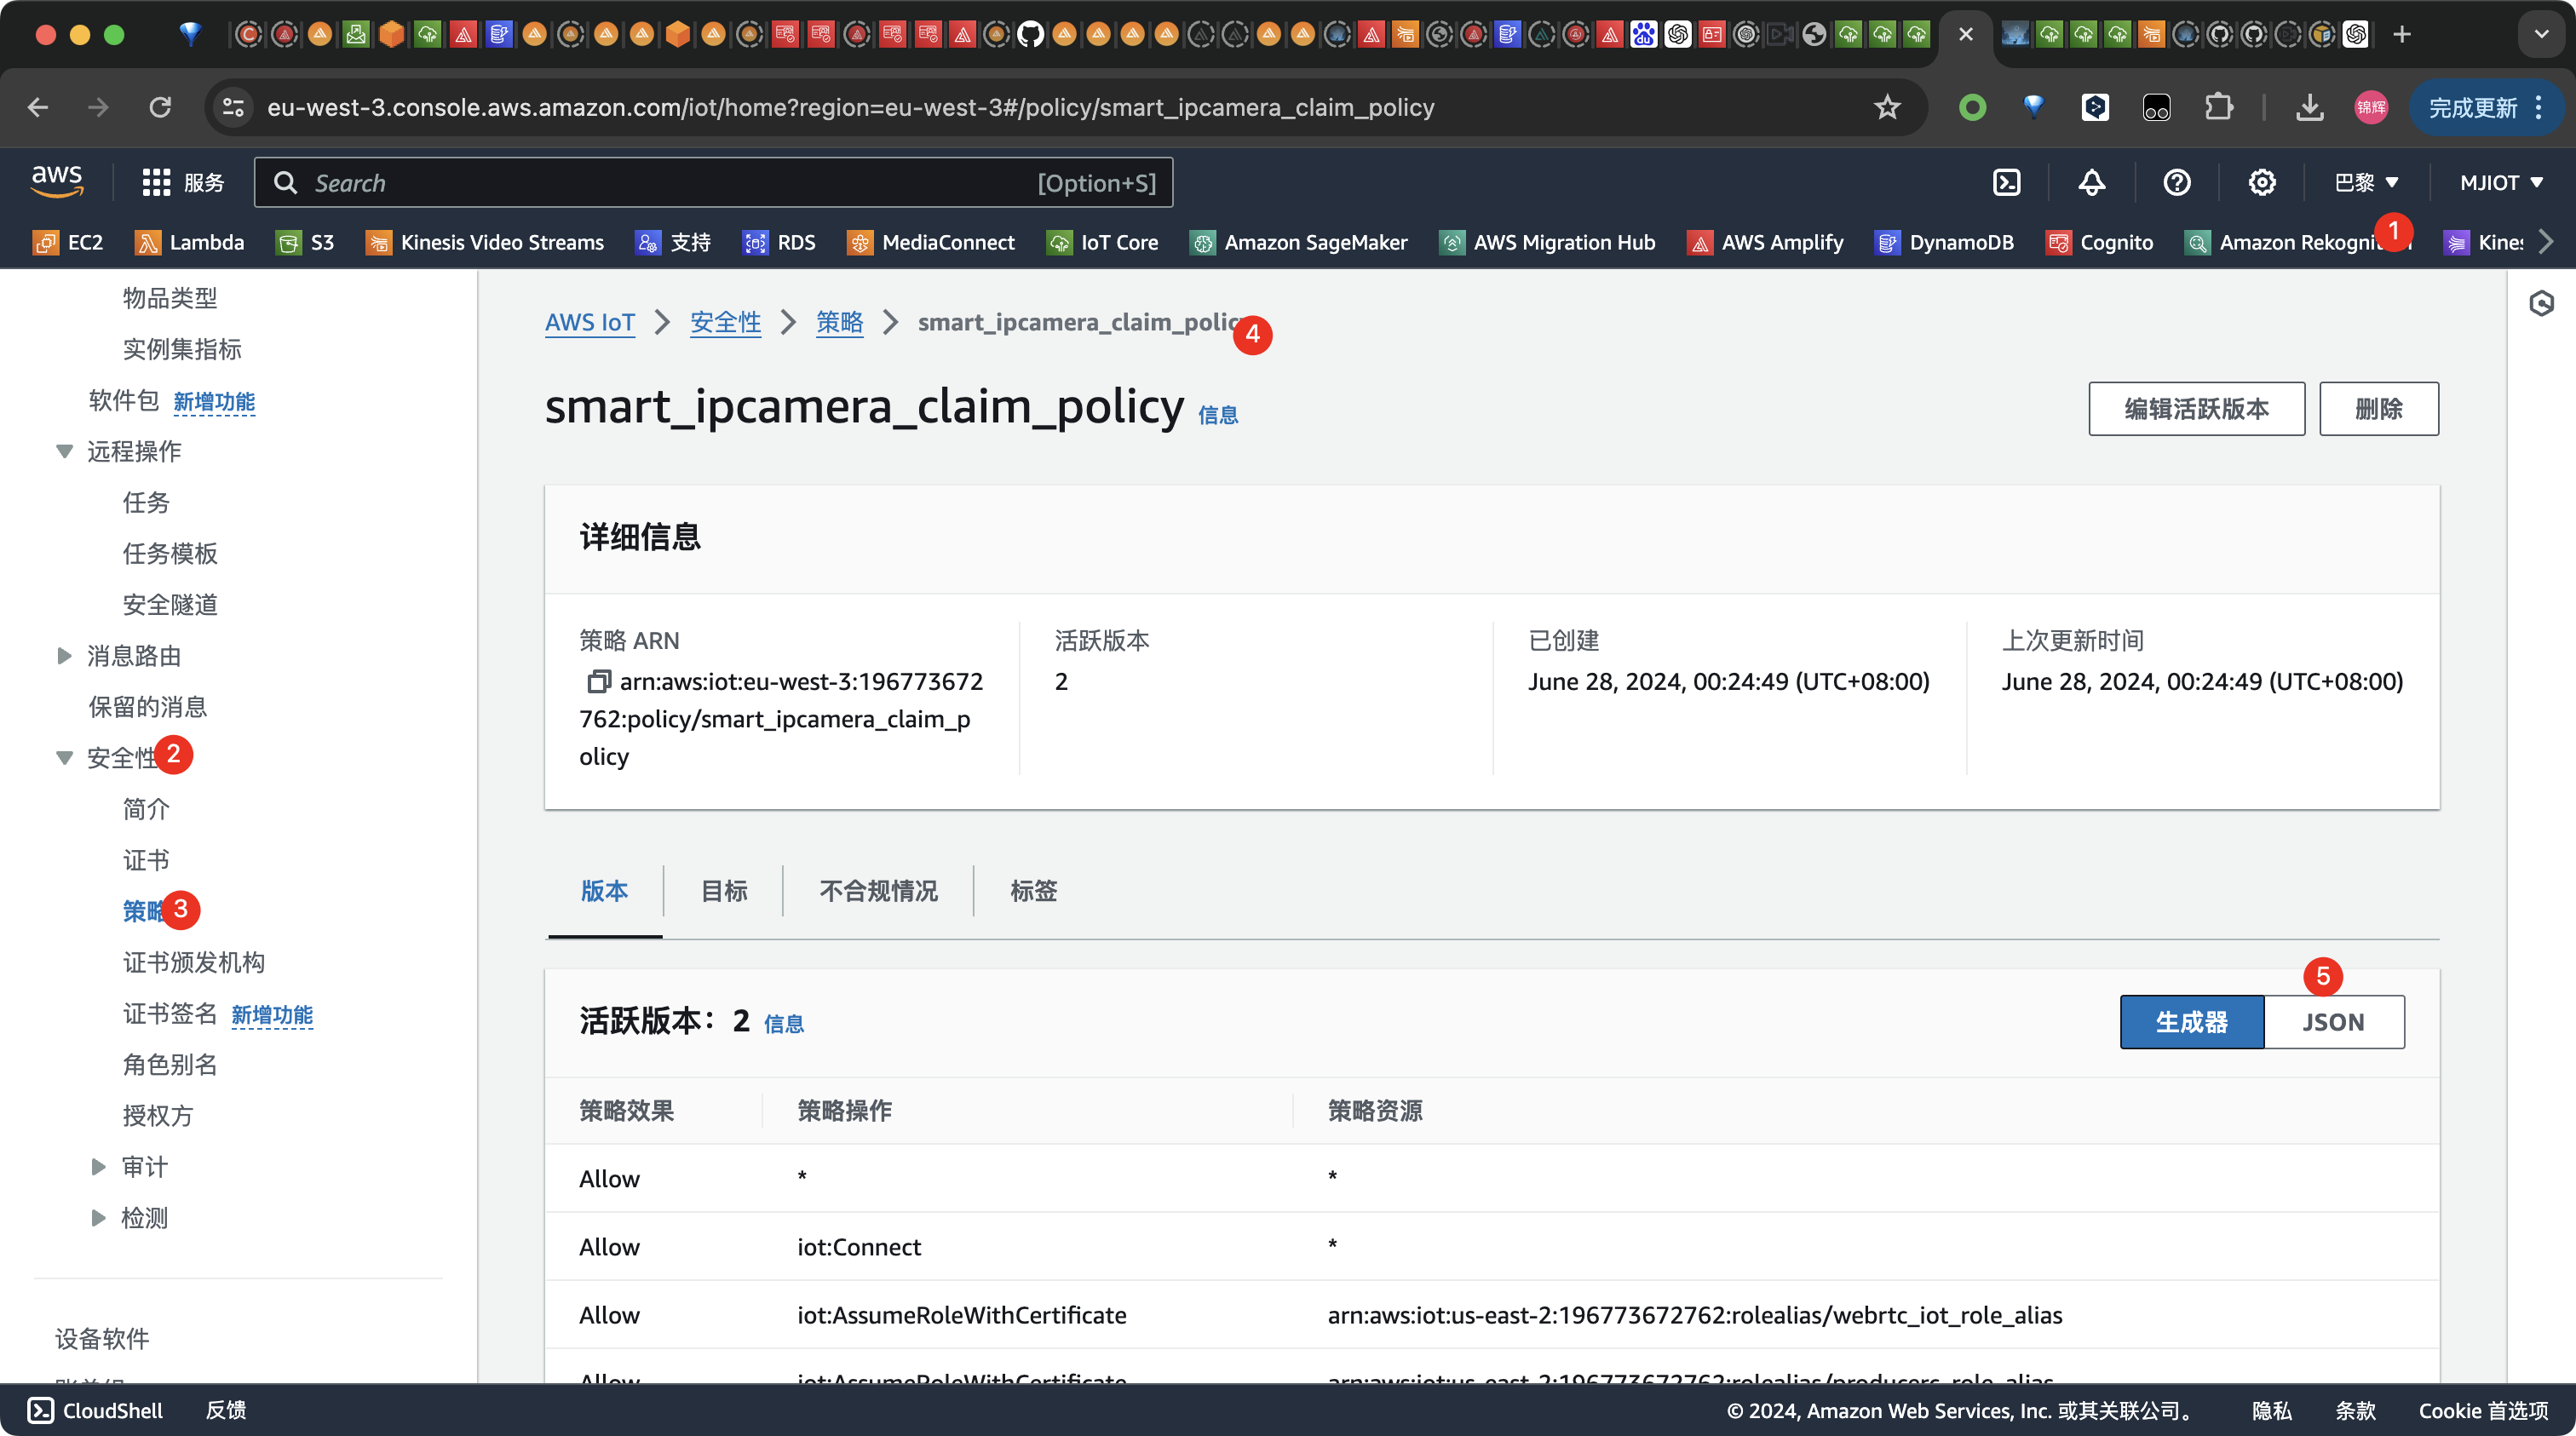Open the side help panel icon

click(x=2541, y=303)
